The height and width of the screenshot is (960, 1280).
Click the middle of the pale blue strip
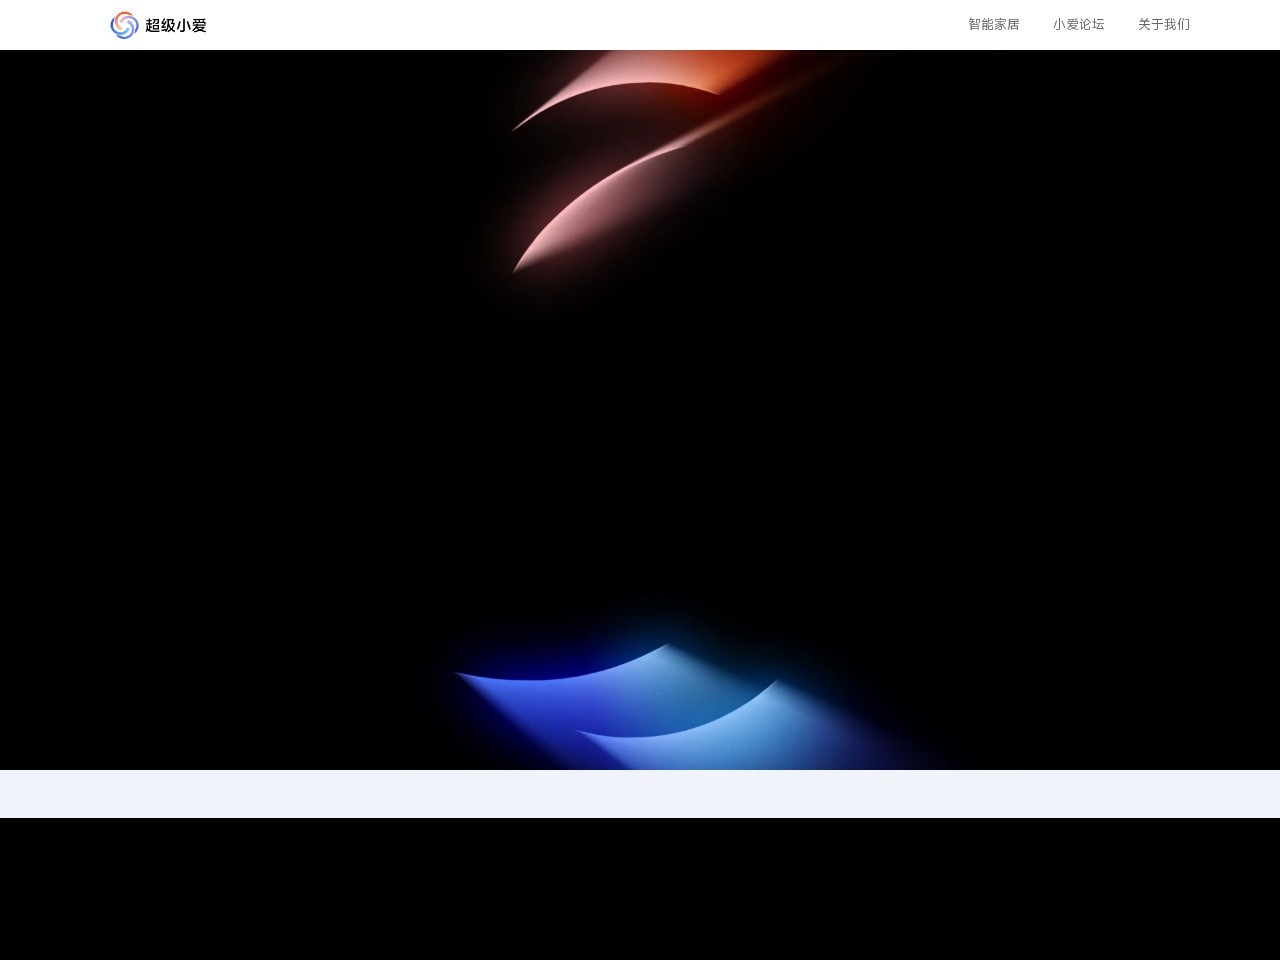[640, 794]
